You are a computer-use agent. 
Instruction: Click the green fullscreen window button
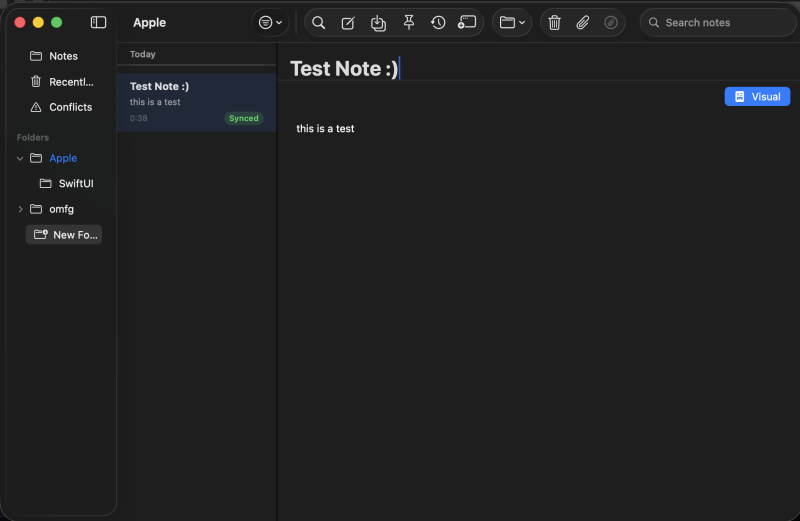[x=57, y=22]
